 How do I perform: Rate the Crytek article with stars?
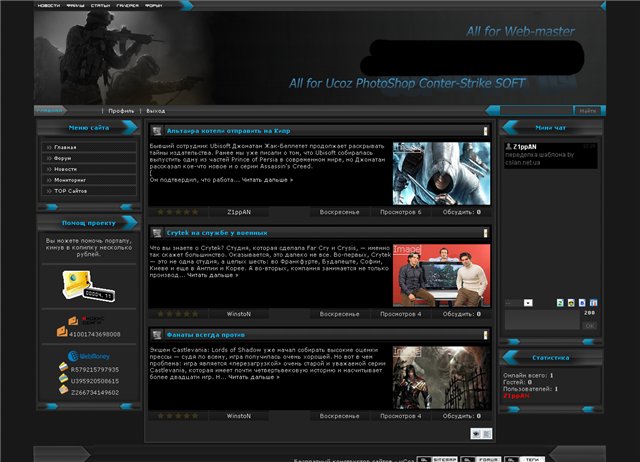click(x=178, y=314)
